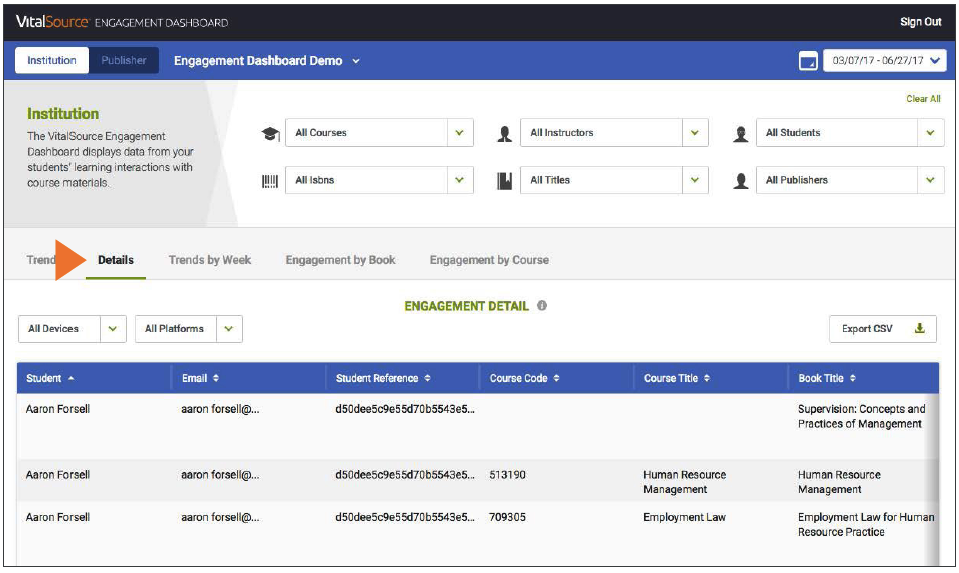Image resolution: width=959 pixels, height=573 pixels.
Task: Open the Engagement Dashboard Demo selector
Action: pos(266,61)
